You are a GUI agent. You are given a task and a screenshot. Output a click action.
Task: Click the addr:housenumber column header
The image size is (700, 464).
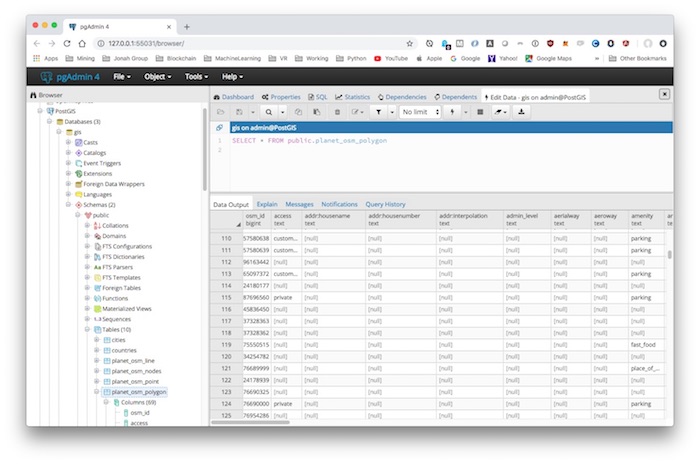point(400,219)
